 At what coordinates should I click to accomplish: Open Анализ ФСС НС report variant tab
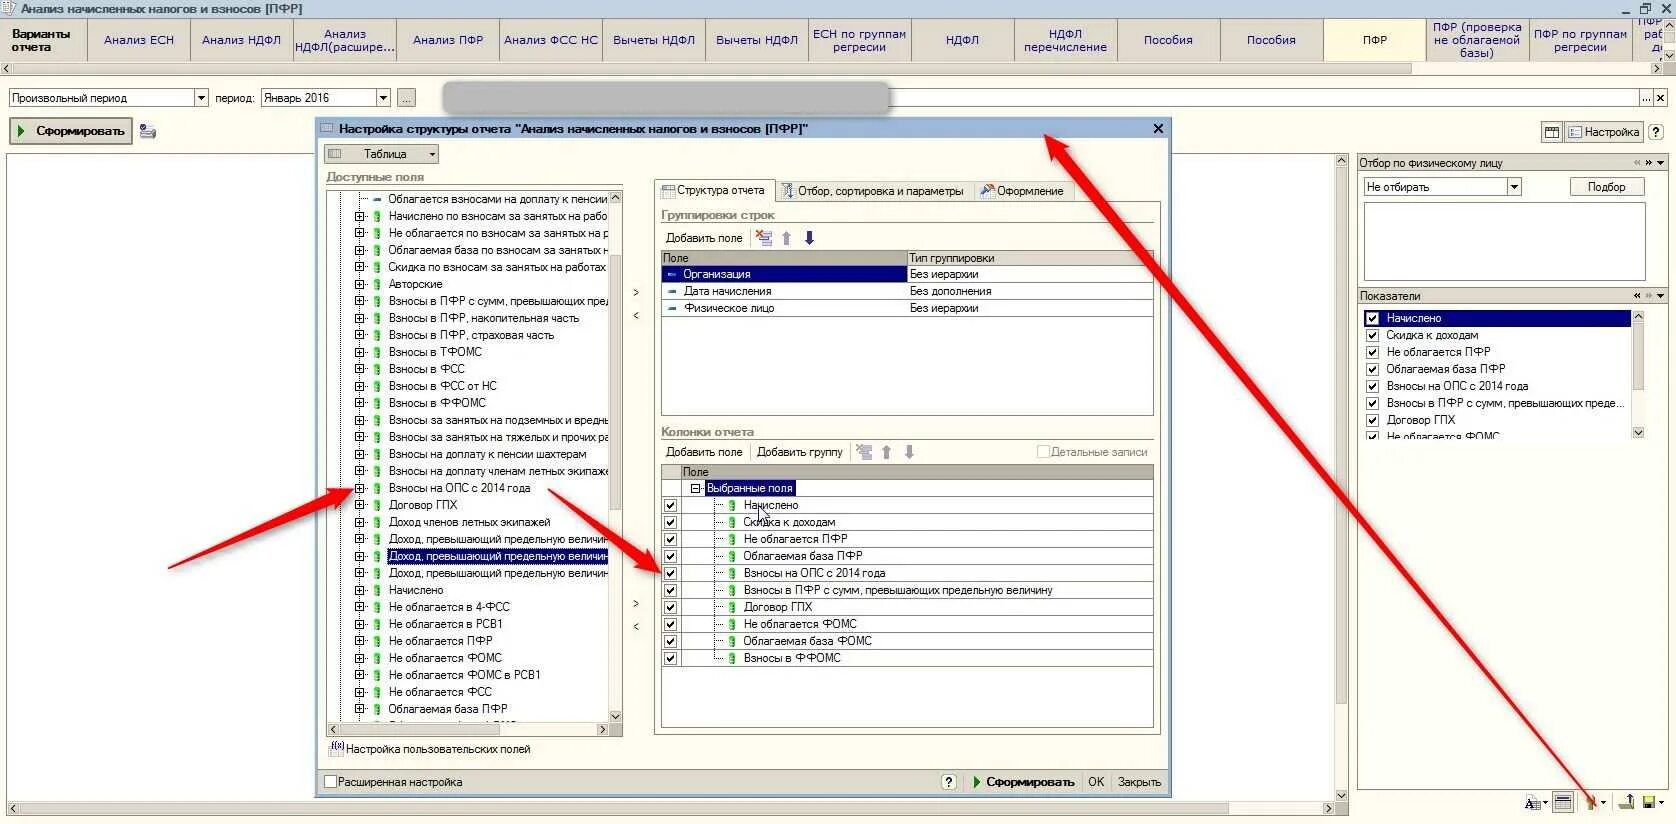click(551, 40)
